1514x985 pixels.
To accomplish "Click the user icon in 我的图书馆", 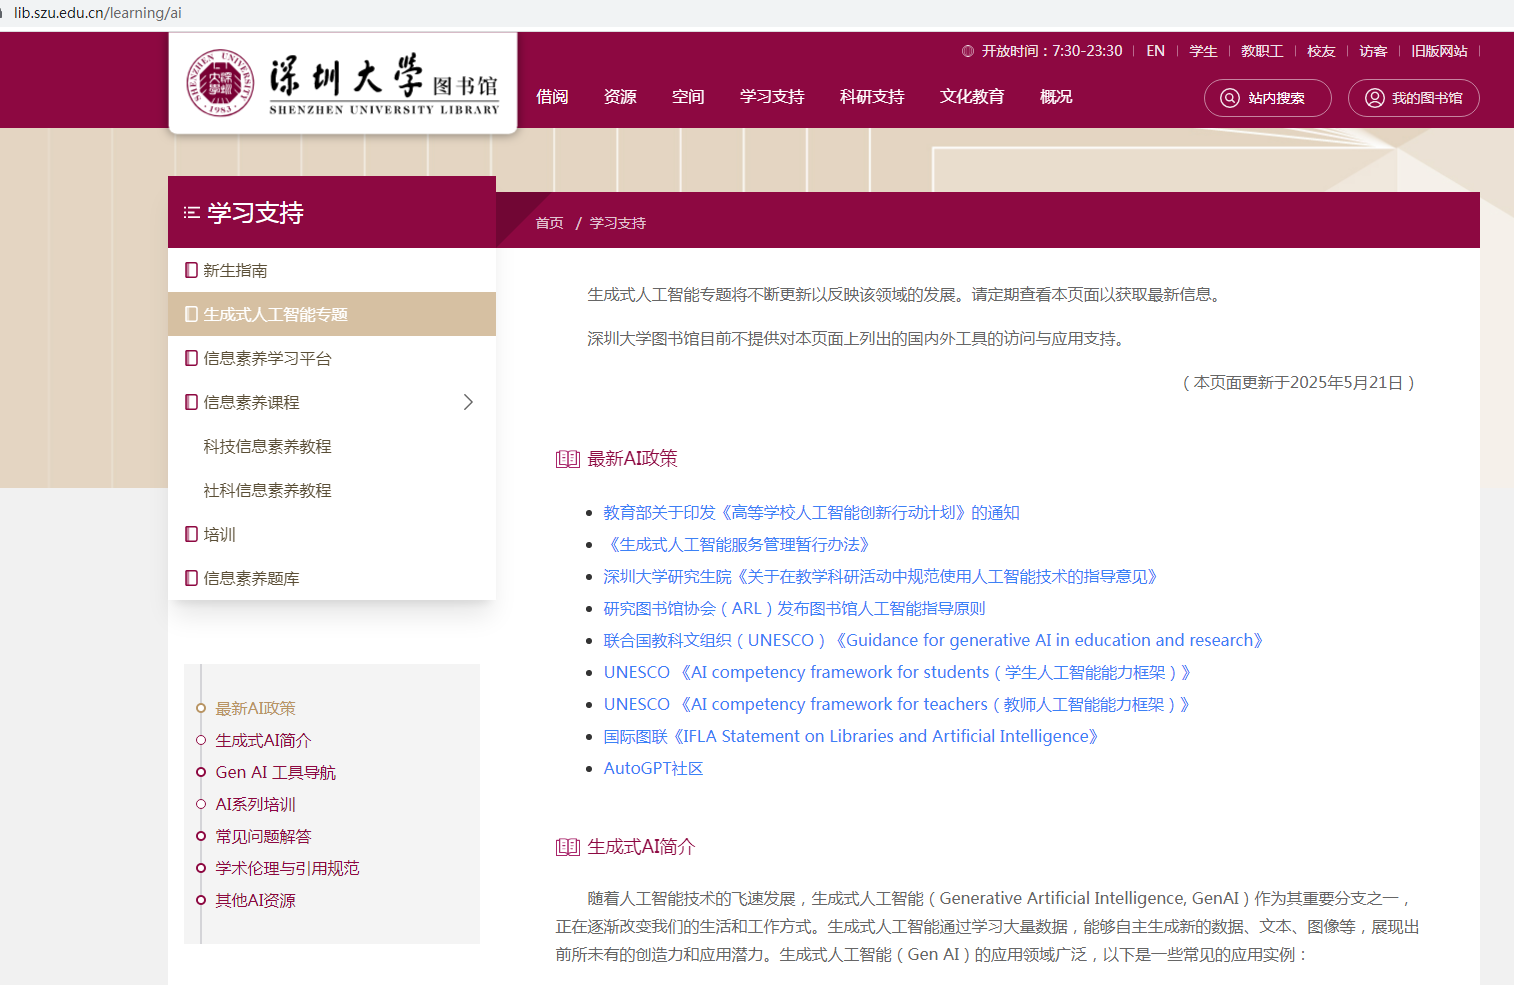I will click(1375, 98).
